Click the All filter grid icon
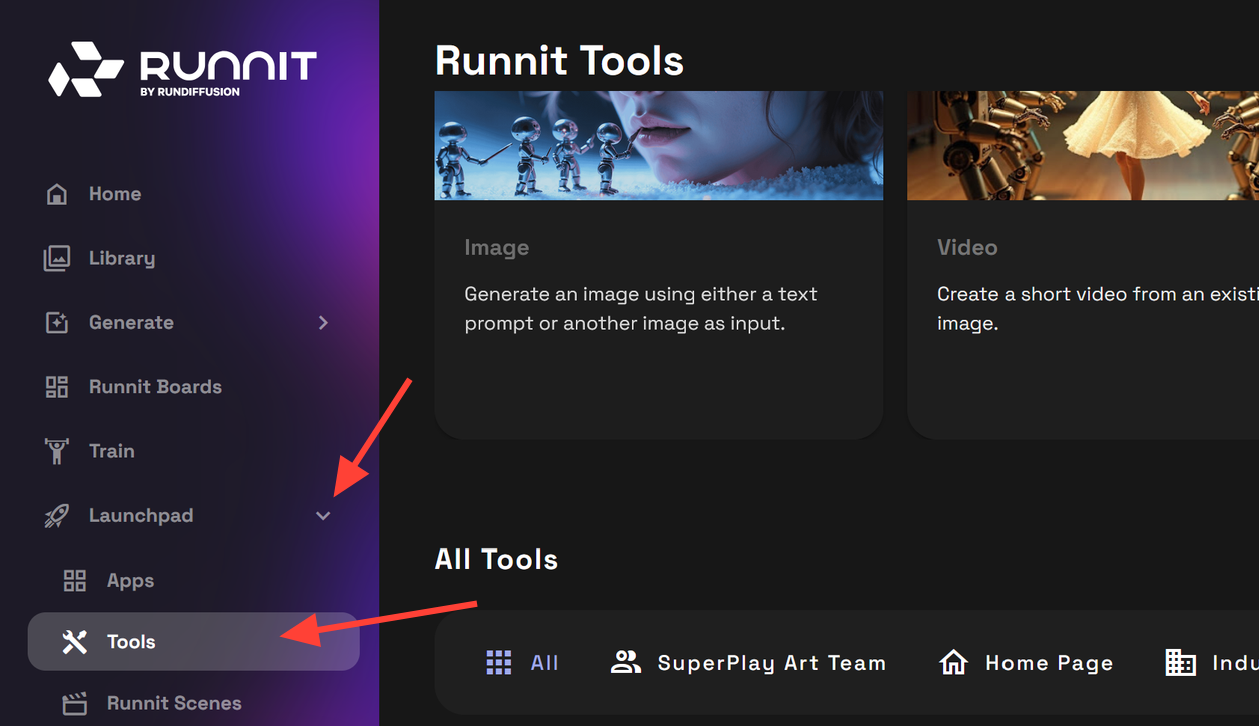 click(x=498, y=663)
